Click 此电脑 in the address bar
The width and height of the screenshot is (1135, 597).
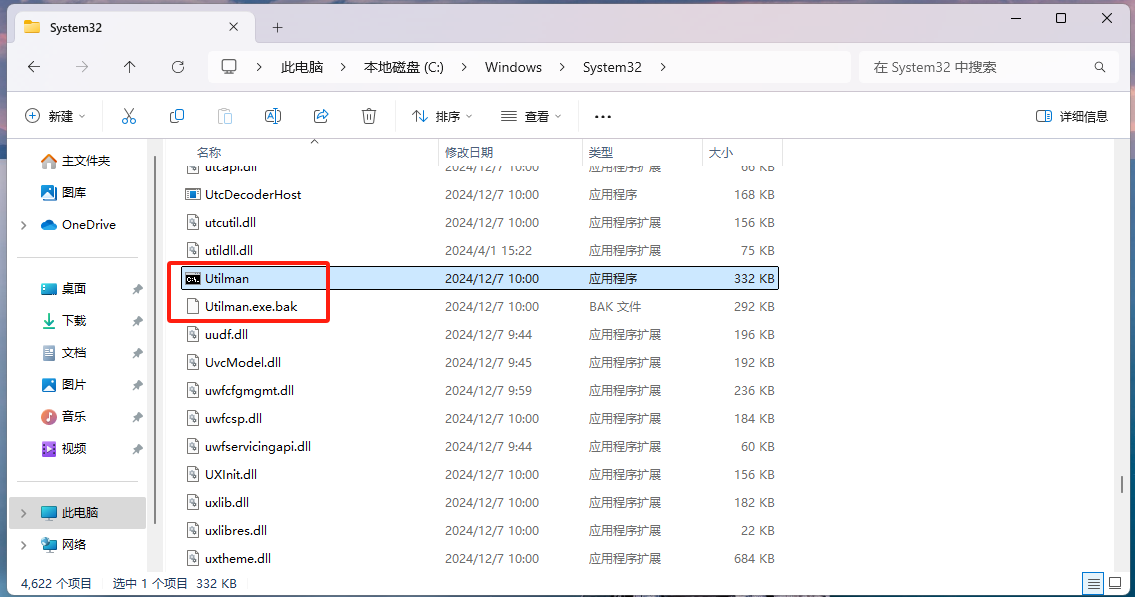pos(302,67)
